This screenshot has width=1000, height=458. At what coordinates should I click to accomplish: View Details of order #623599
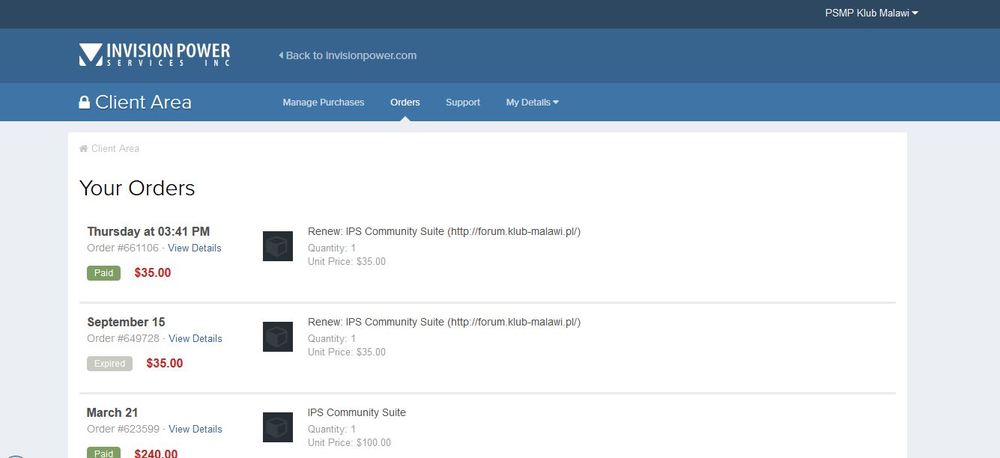point(195,429)
